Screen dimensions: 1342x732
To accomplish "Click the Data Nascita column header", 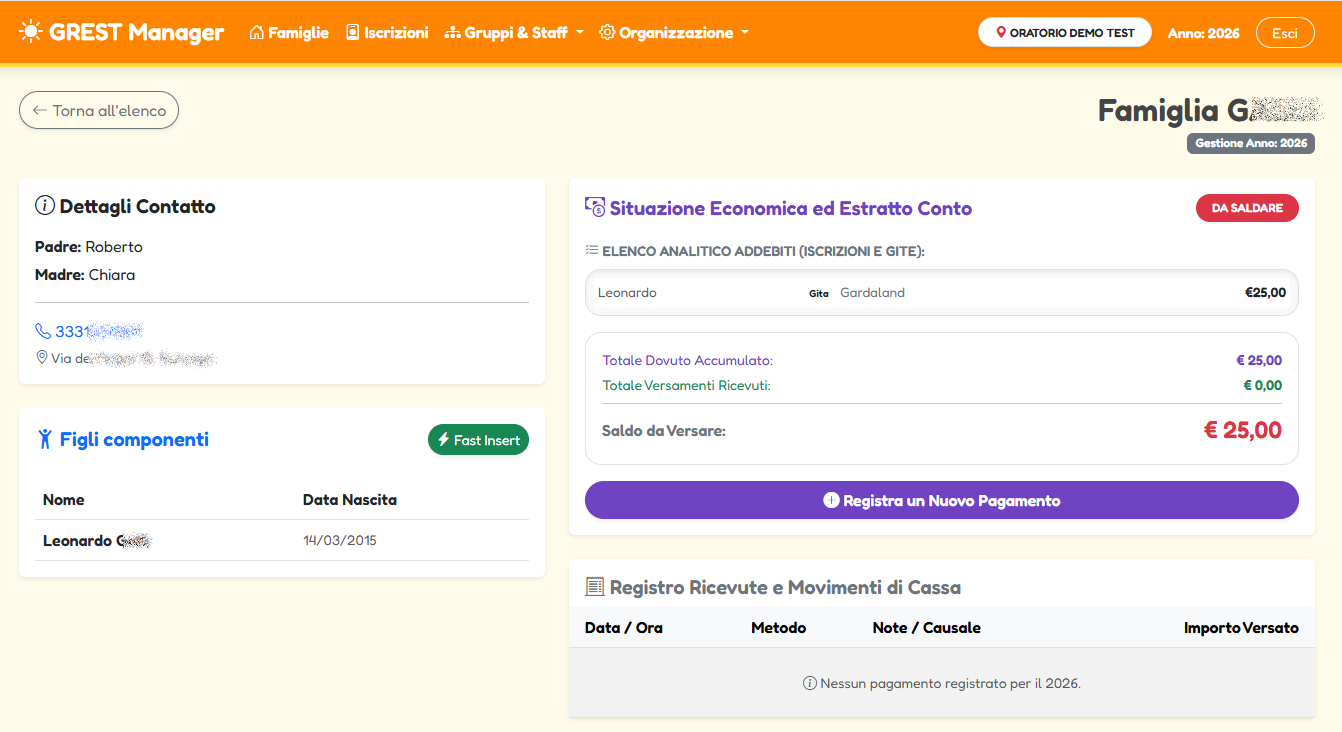I will (x=350, y=500).
